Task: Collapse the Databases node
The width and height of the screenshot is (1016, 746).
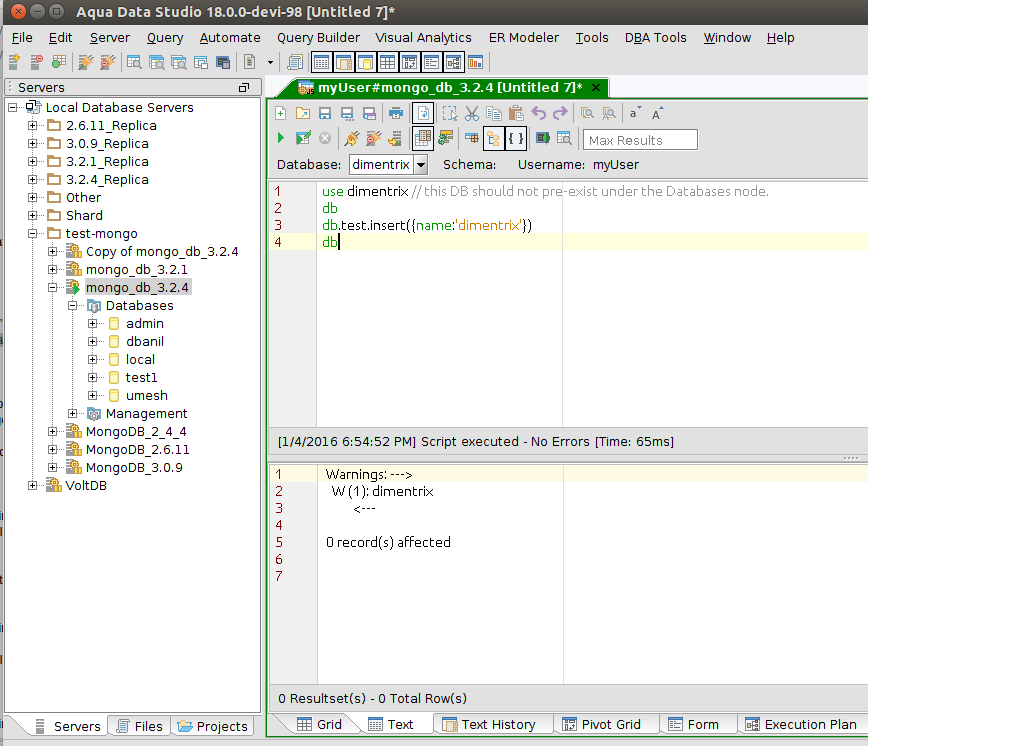Action: tap(73, 305)
